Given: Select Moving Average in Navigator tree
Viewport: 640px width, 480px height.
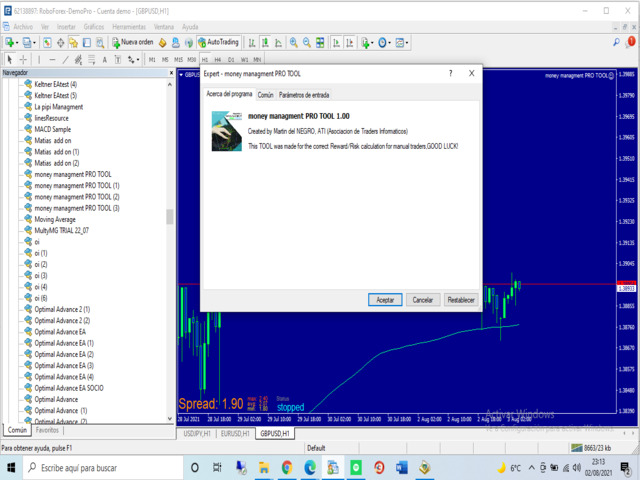Looking at the screenshot, I should (x=55, y=219).
